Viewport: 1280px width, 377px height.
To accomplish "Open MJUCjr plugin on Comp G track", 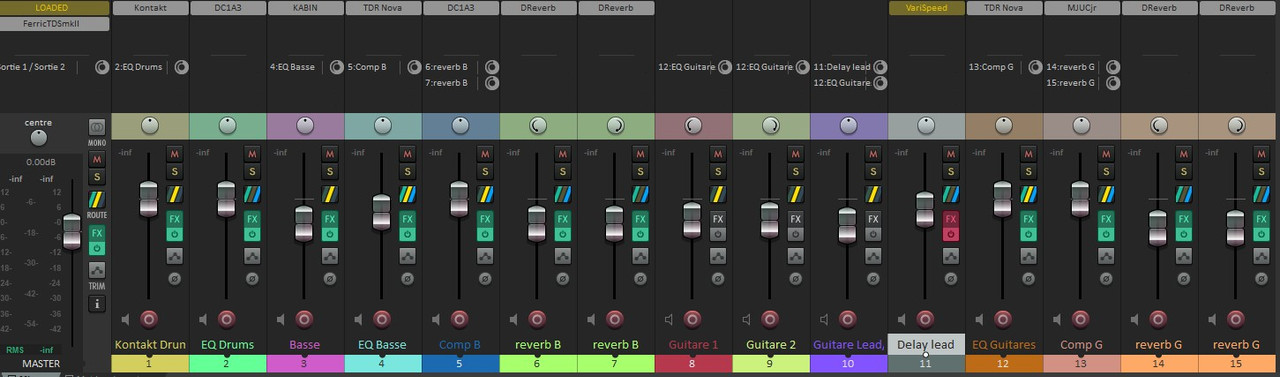I will tap(1082, 8).
